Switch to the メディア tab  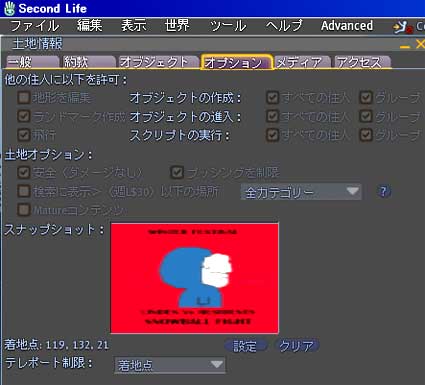pos(302,62)
